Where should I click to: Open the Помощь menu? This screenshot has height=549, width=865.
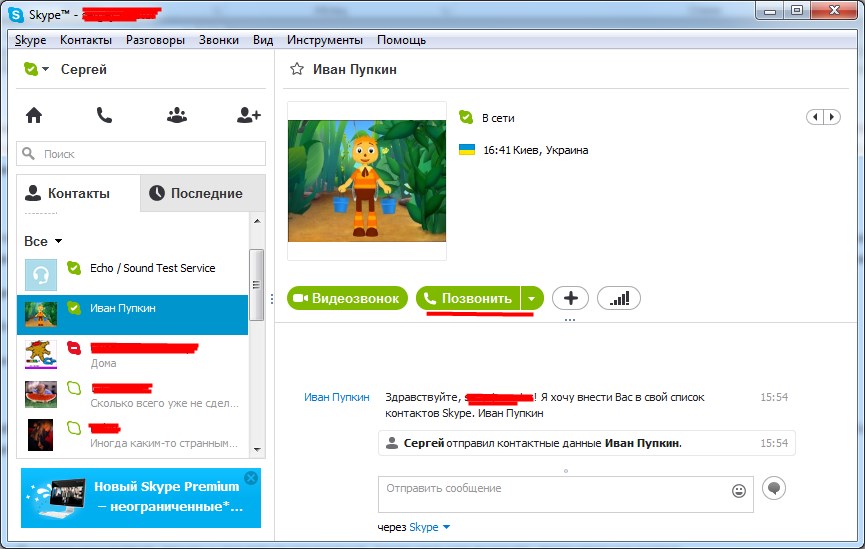(x=402, y=40)
